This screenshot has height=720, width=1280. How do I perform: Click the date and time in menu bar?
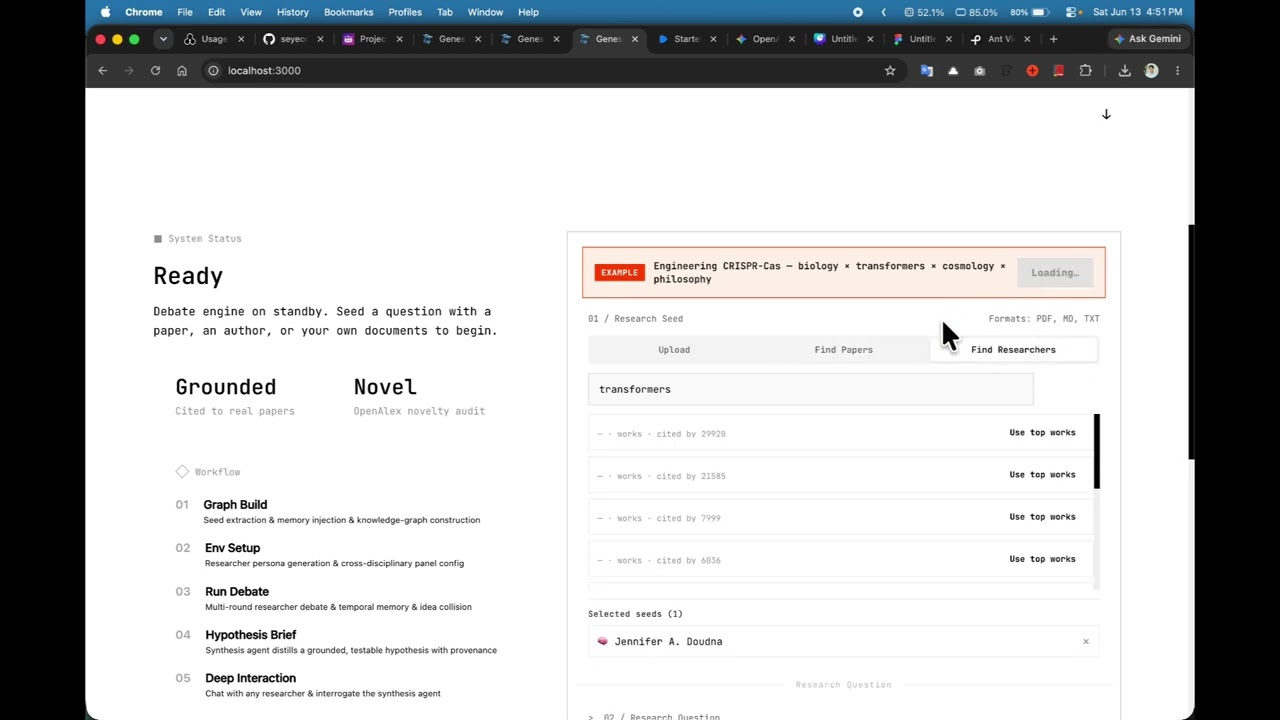[1137, 12]
